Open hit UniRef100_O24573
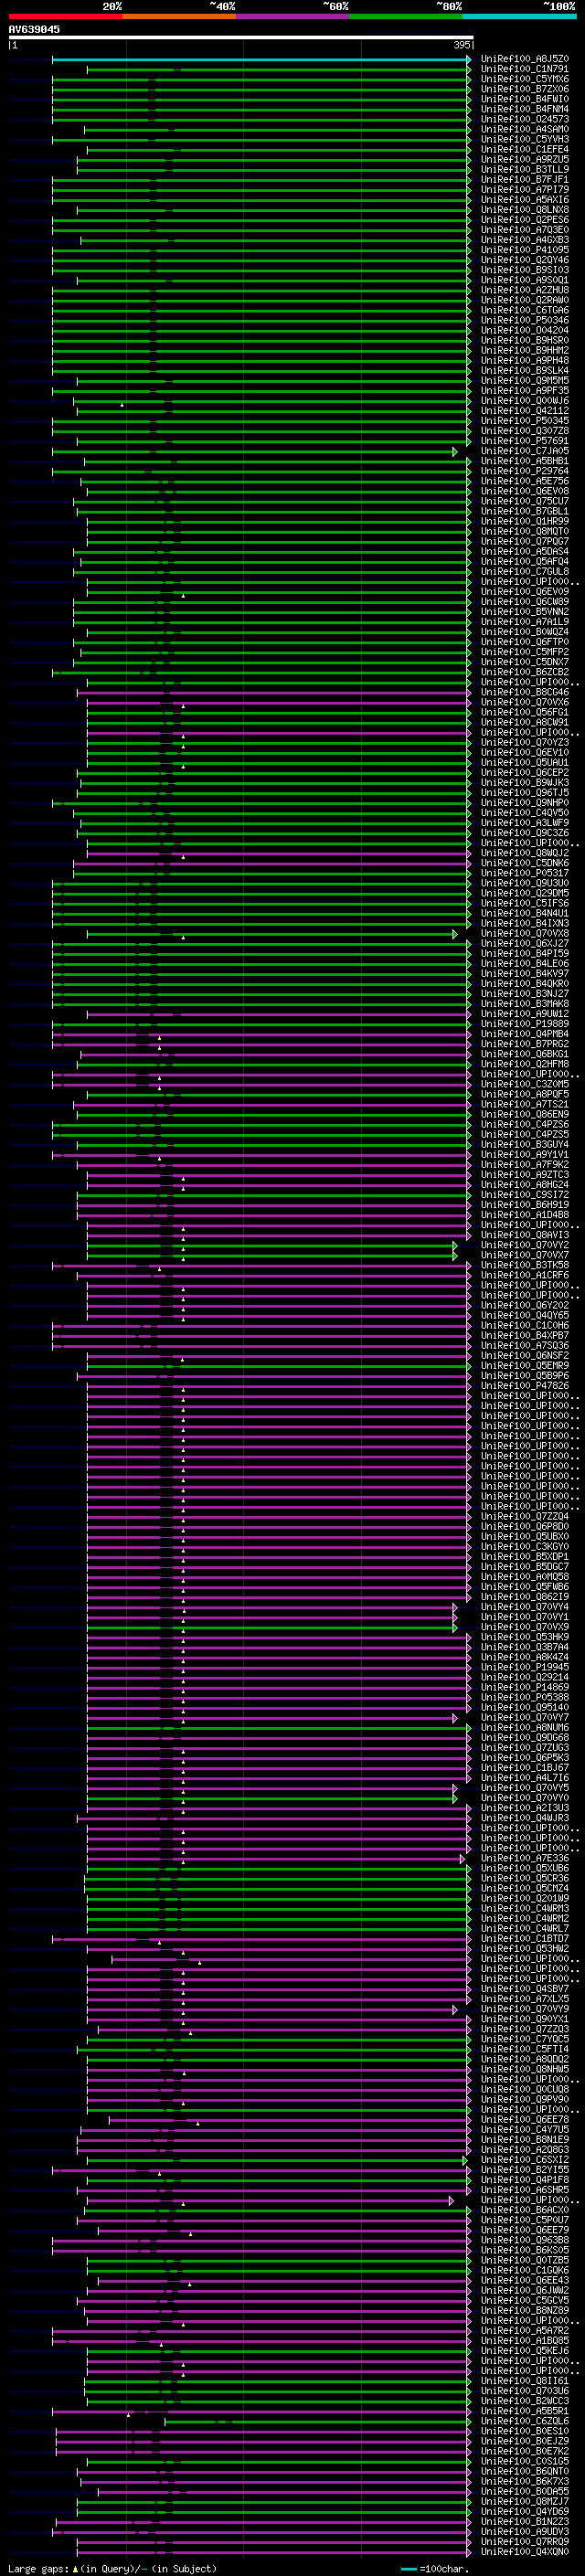 point(525,119)
